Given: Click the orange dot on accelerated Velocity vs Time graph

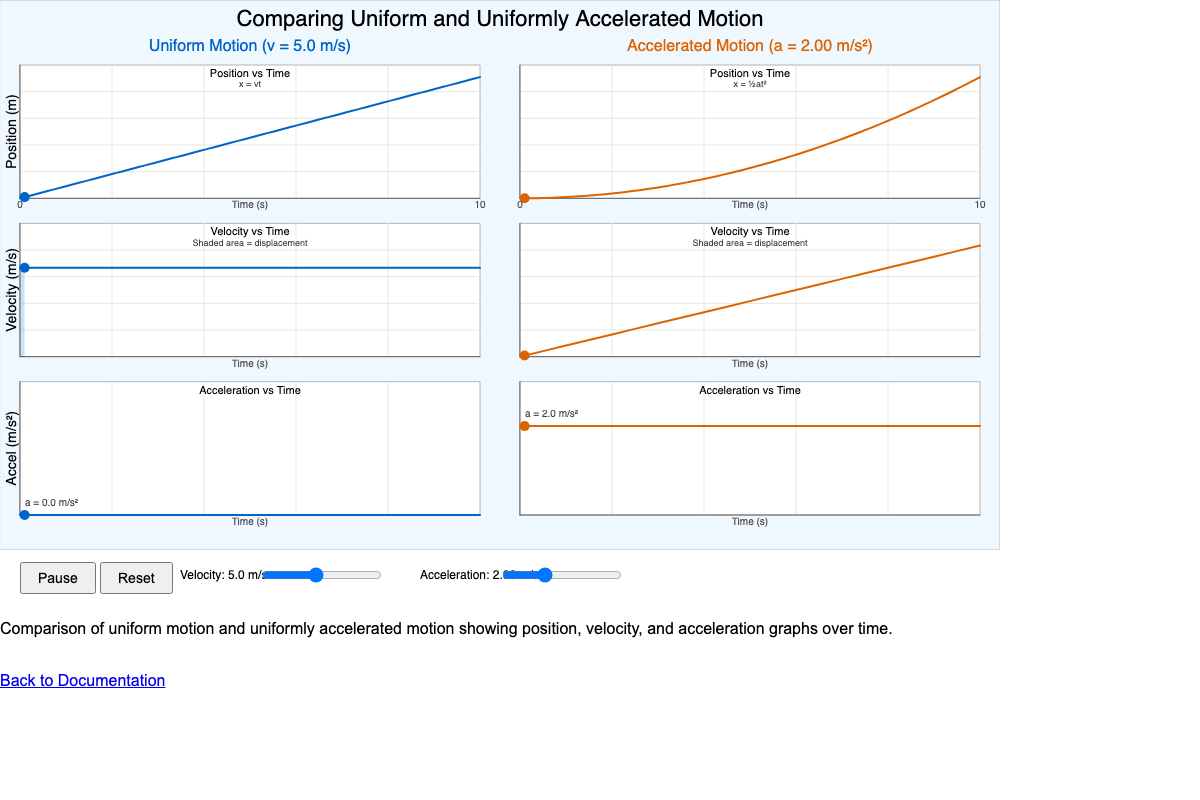Looking at the screenshot, I should point(524,353).
